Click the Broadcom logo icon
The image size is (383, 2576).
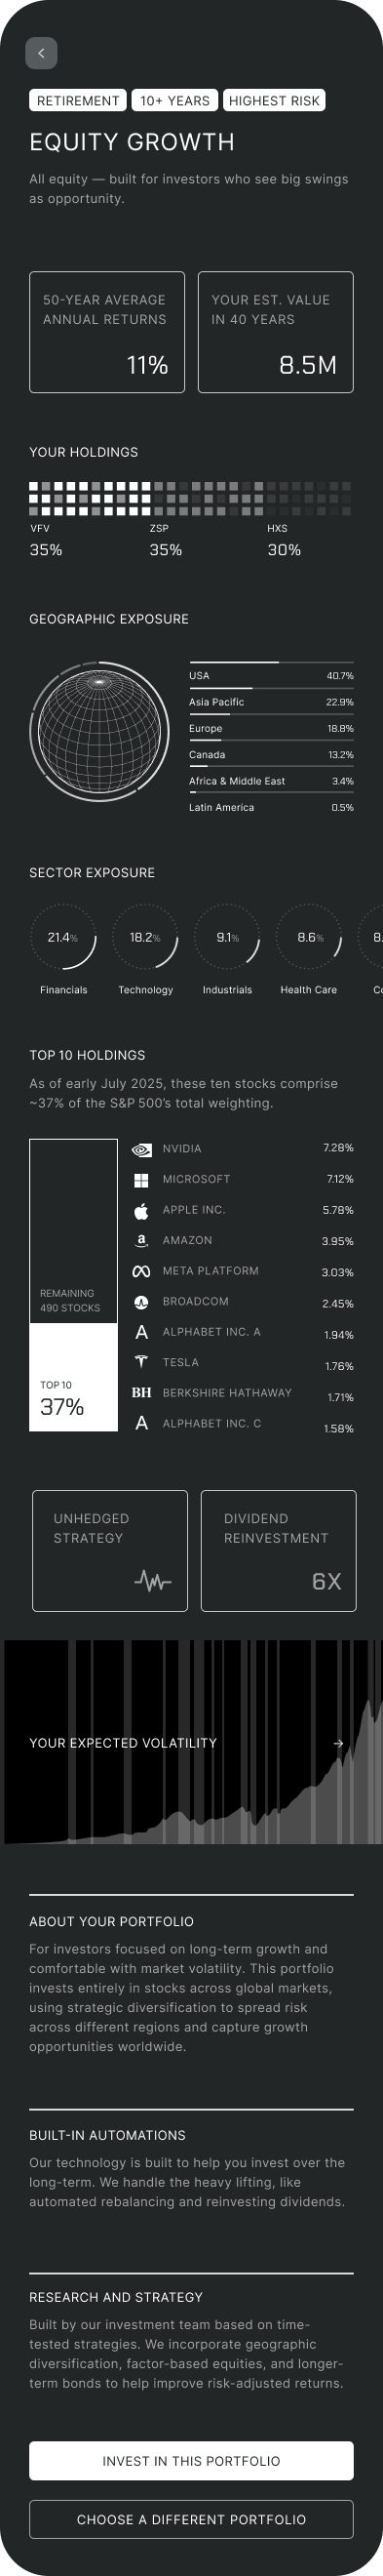(x=142, y=1302)
